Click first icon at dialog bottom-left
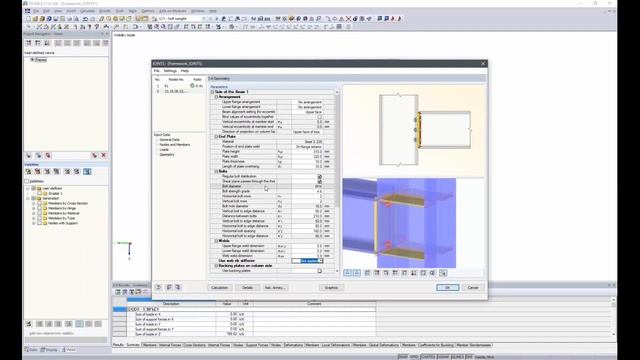Image resolution: width=640 pixels, height=360 pixels. click(158, 287)
